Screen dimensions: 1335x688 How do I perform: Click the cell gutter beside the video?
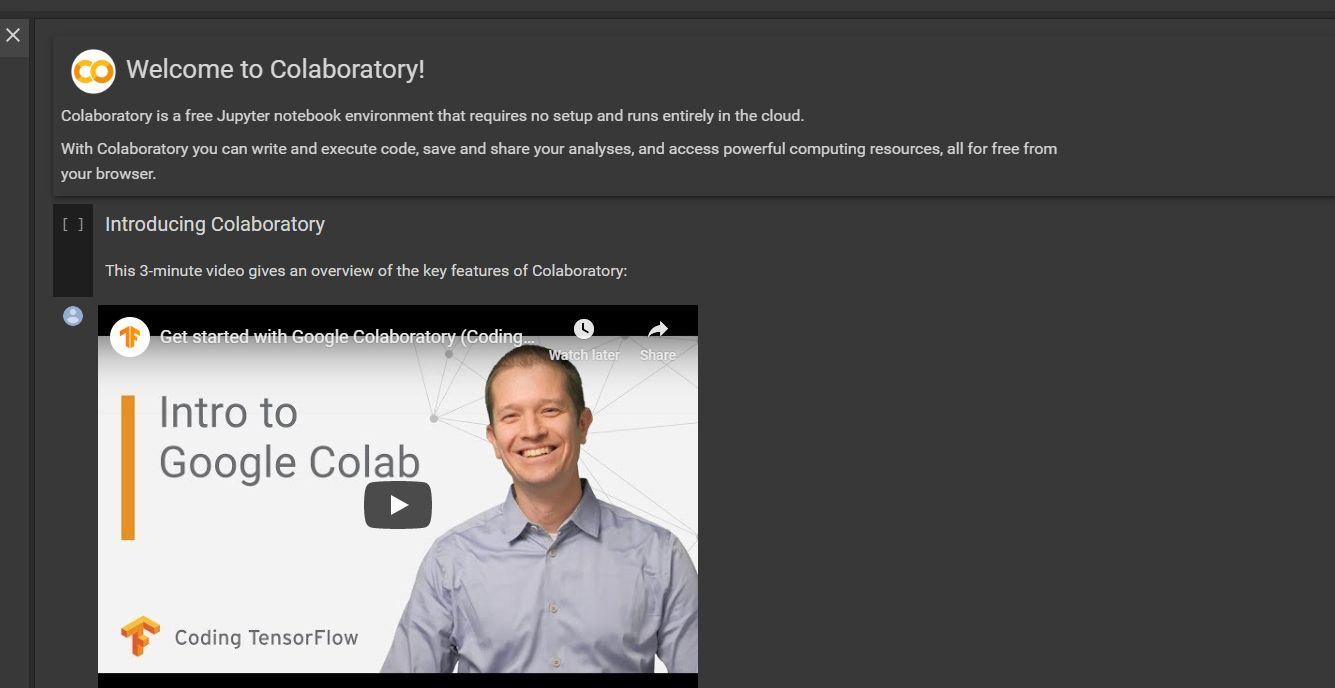72,450
